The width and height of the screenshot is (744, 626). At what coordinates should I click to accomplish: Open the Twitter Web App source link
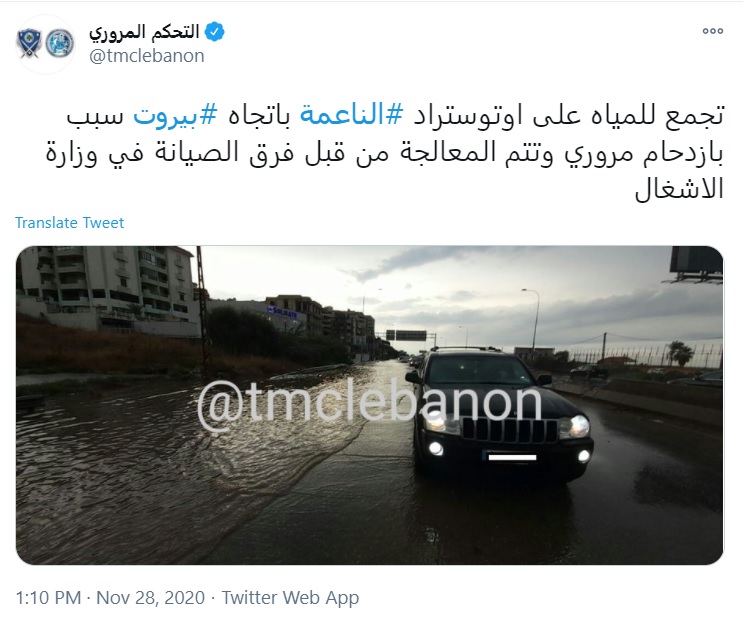click(x=290, y=598)
